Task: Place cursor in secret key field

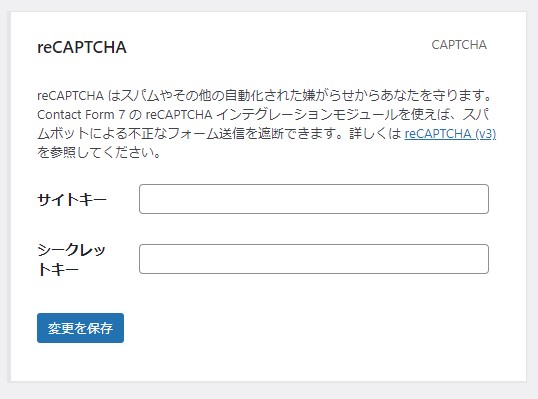Action: 314,259
